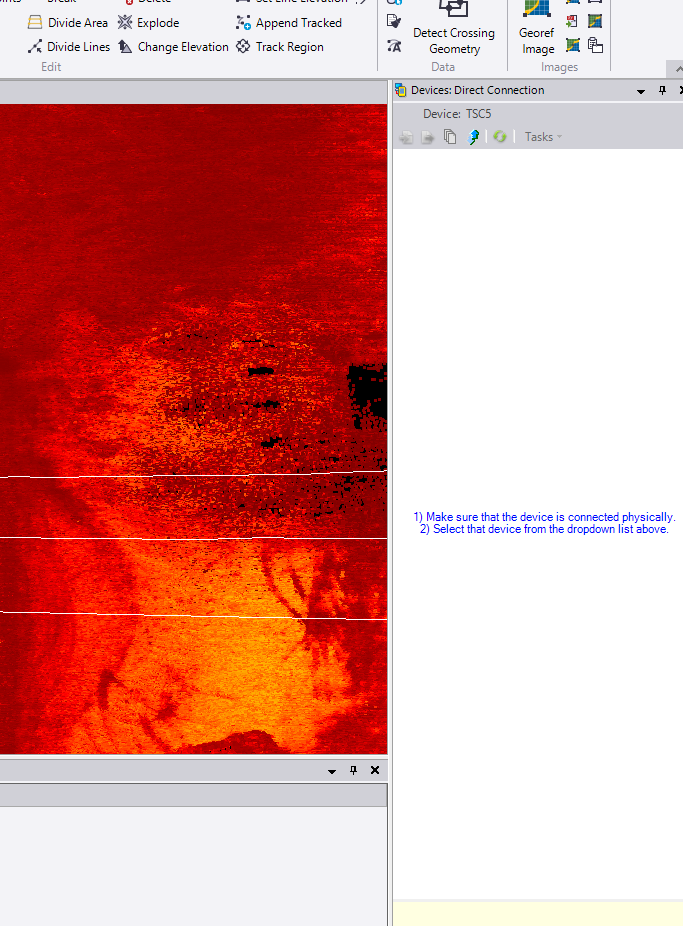
Task: Click Append Tracked in the ribbon
Action: (x=289, y=22)
